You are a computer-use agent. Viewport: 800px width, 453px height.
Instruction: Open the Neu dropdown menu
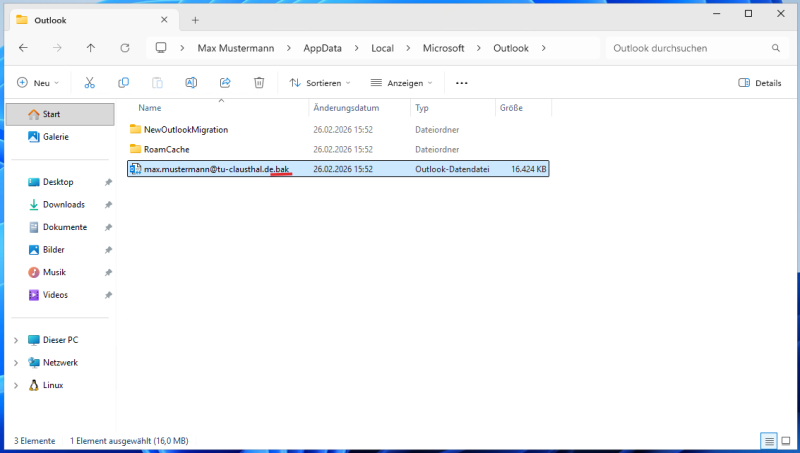pos(39,83)
